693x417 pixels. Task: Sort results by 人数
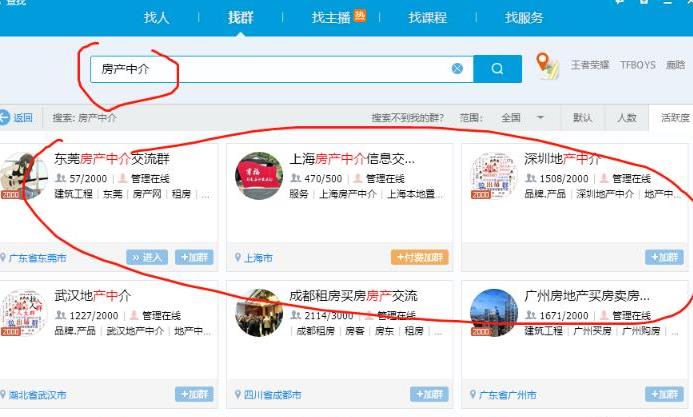626,117
